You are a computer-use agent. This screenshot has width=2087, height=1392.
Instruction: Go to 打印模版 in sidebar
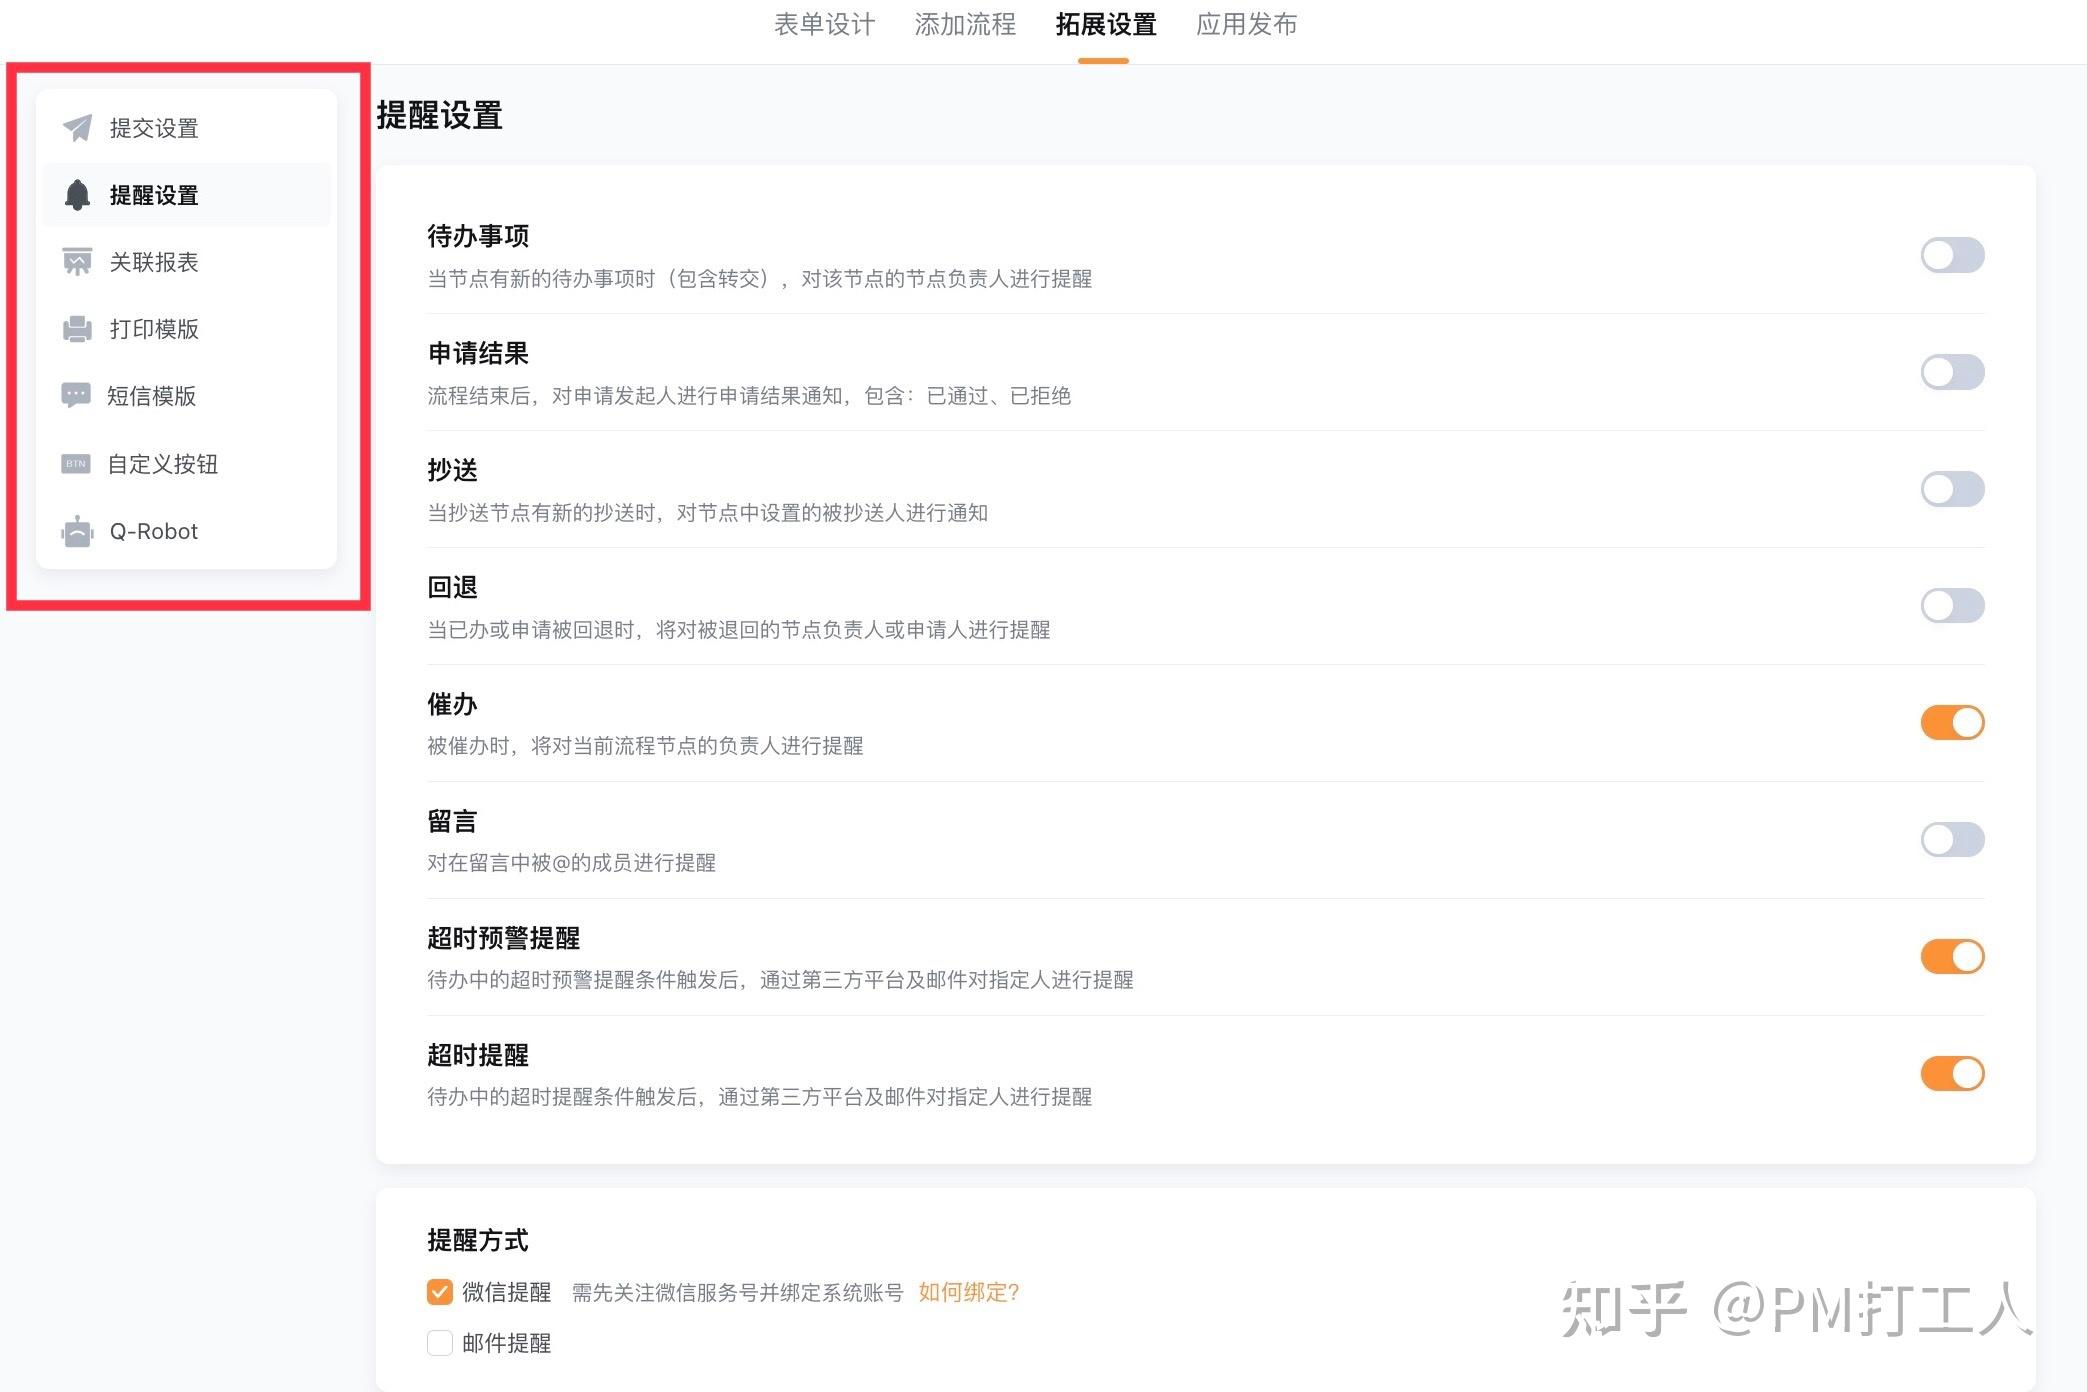pos(186,329)
